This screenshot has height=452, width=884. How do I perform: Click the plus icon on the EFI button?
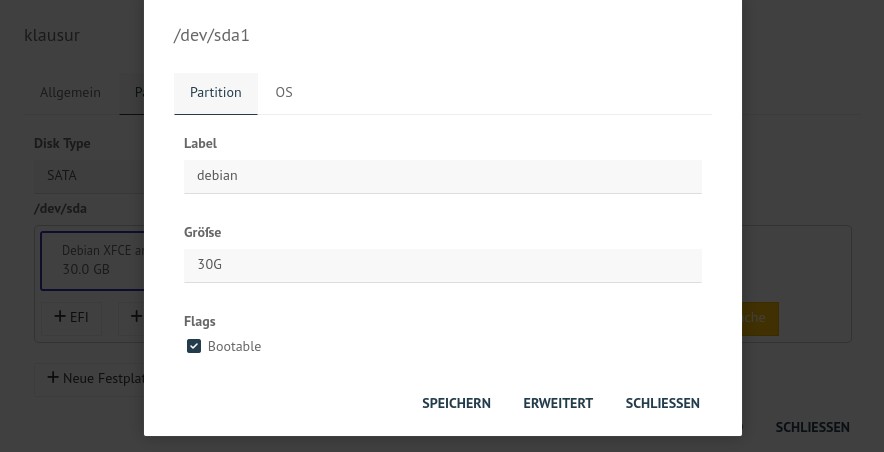click(x=60, y=316)
